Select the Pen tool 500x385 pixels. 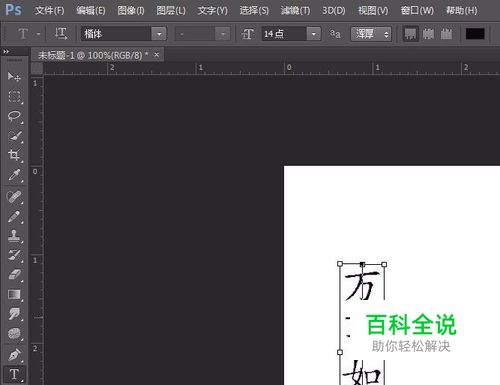point(14,355)
